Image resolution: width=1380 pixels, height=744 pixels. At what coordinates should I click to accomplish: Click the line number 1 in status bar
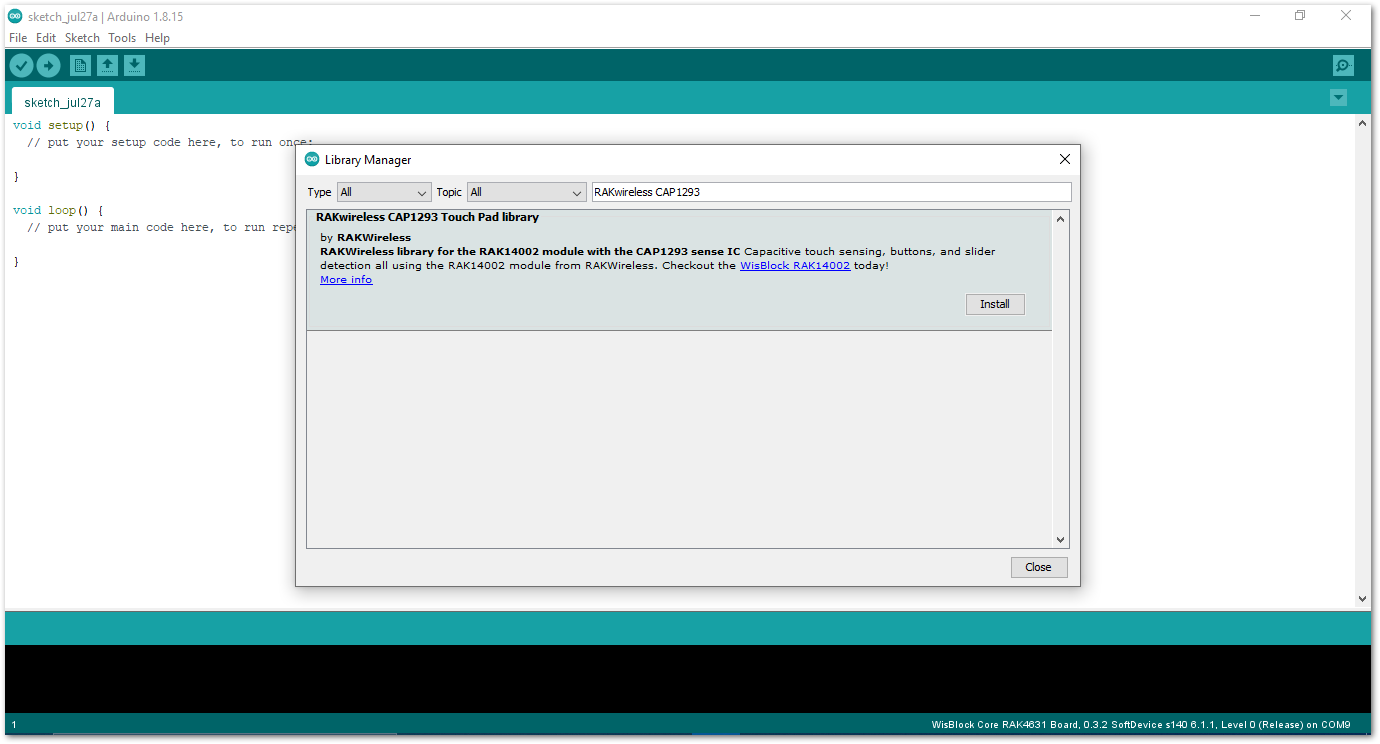click(x=13, y=725)
